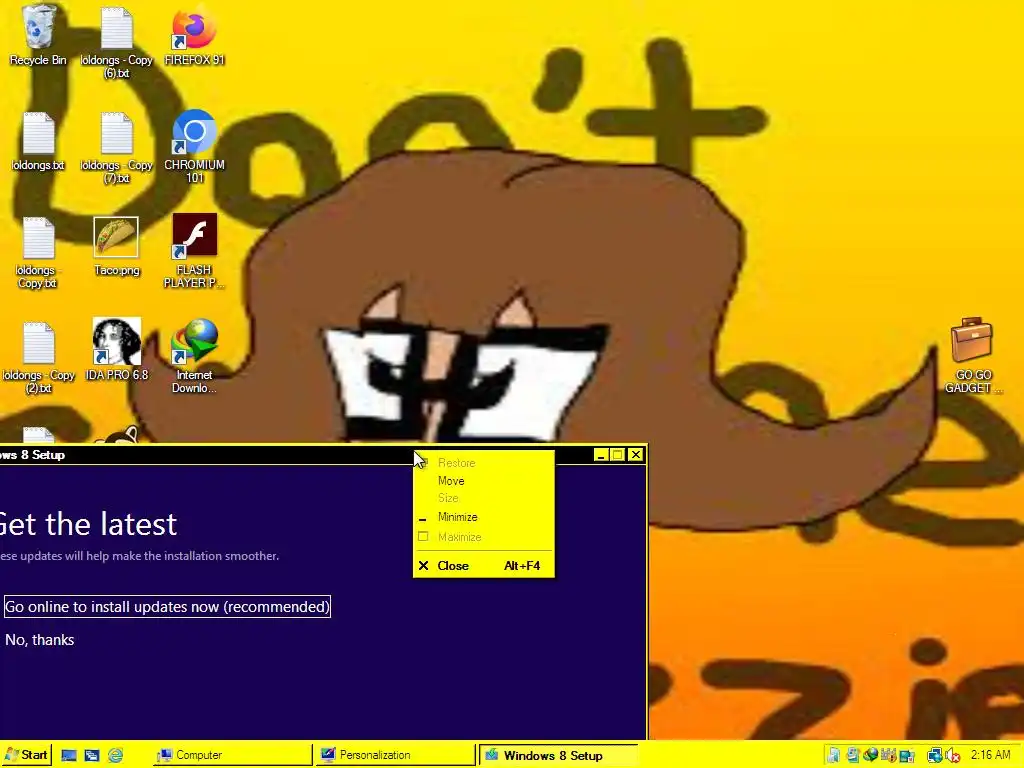Close the Windows 8 Setup window
Viewport: 1024px width, 768px height.
(635, 455)
